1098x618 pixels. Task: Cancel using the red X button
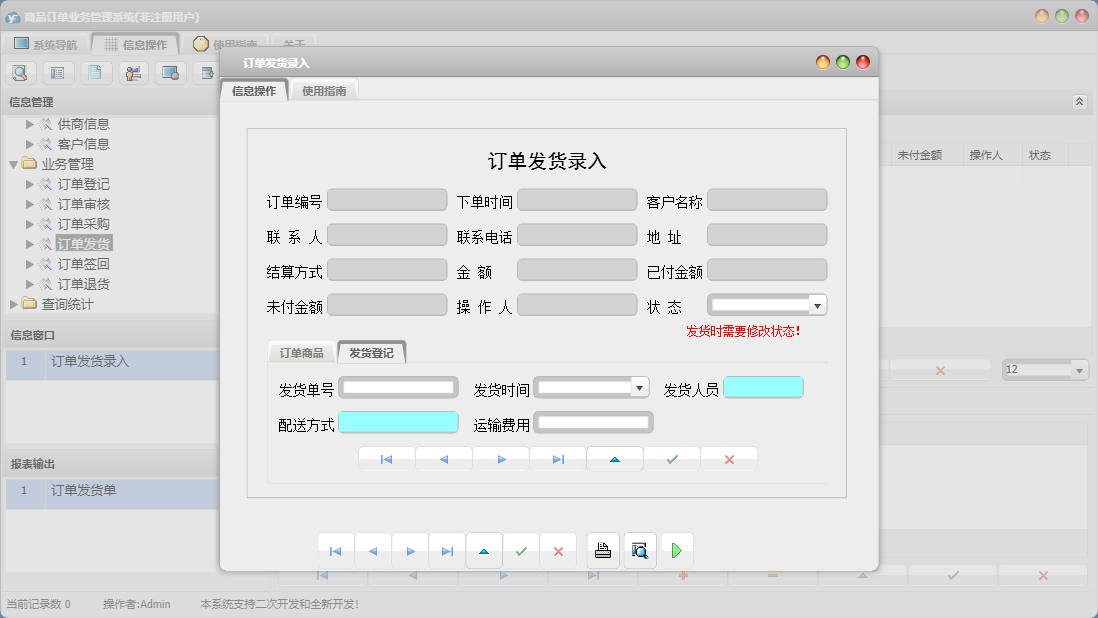tap(559, 550)
